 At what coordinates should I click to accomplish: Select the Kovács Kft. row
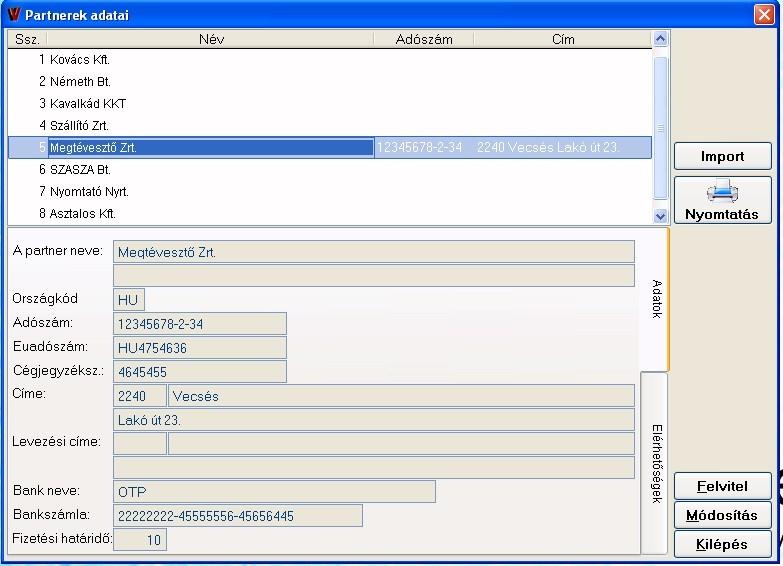(x=330, y=59)
